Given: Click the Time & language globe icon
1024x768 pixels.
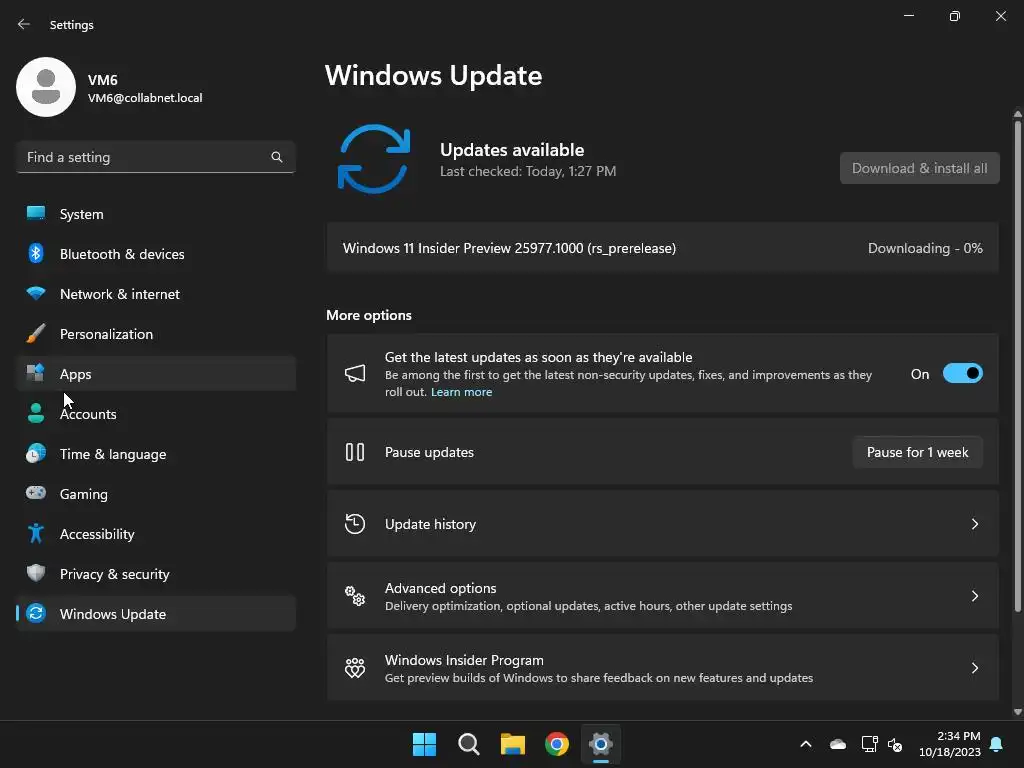Looking at the screenshot, I should (x=36, y=453).
